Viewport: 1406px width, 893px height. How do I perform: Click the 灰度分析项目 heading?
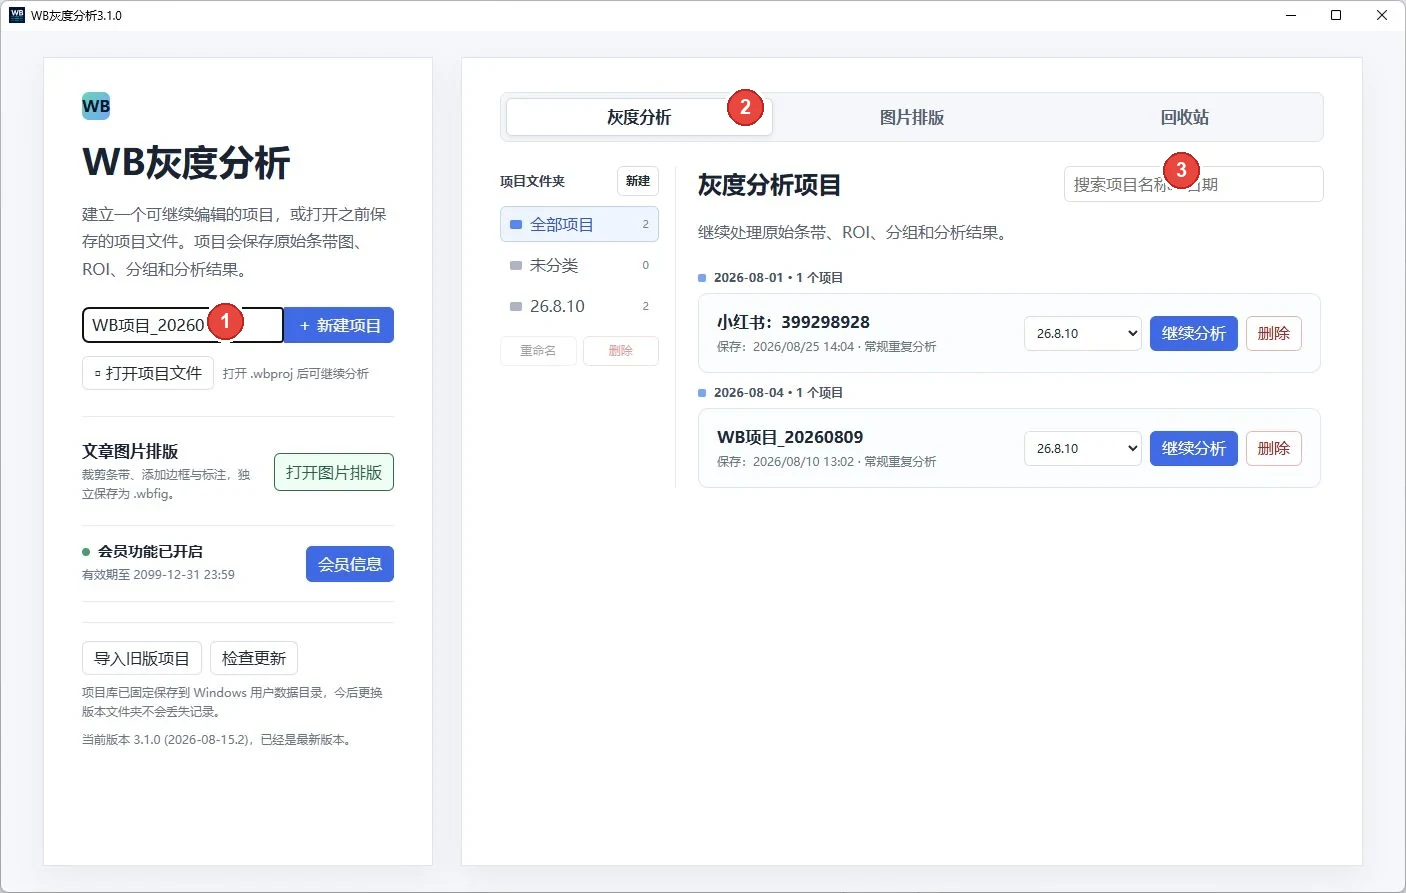[x=769, y=185]
